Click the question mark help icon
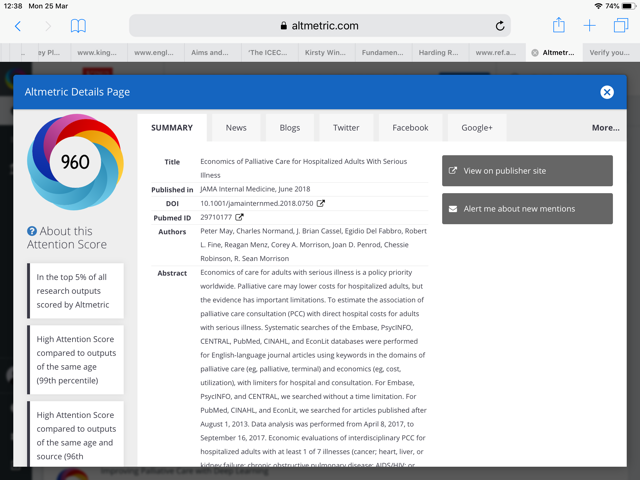The width and height of the screenshot is (640, 480). (32, 231)
